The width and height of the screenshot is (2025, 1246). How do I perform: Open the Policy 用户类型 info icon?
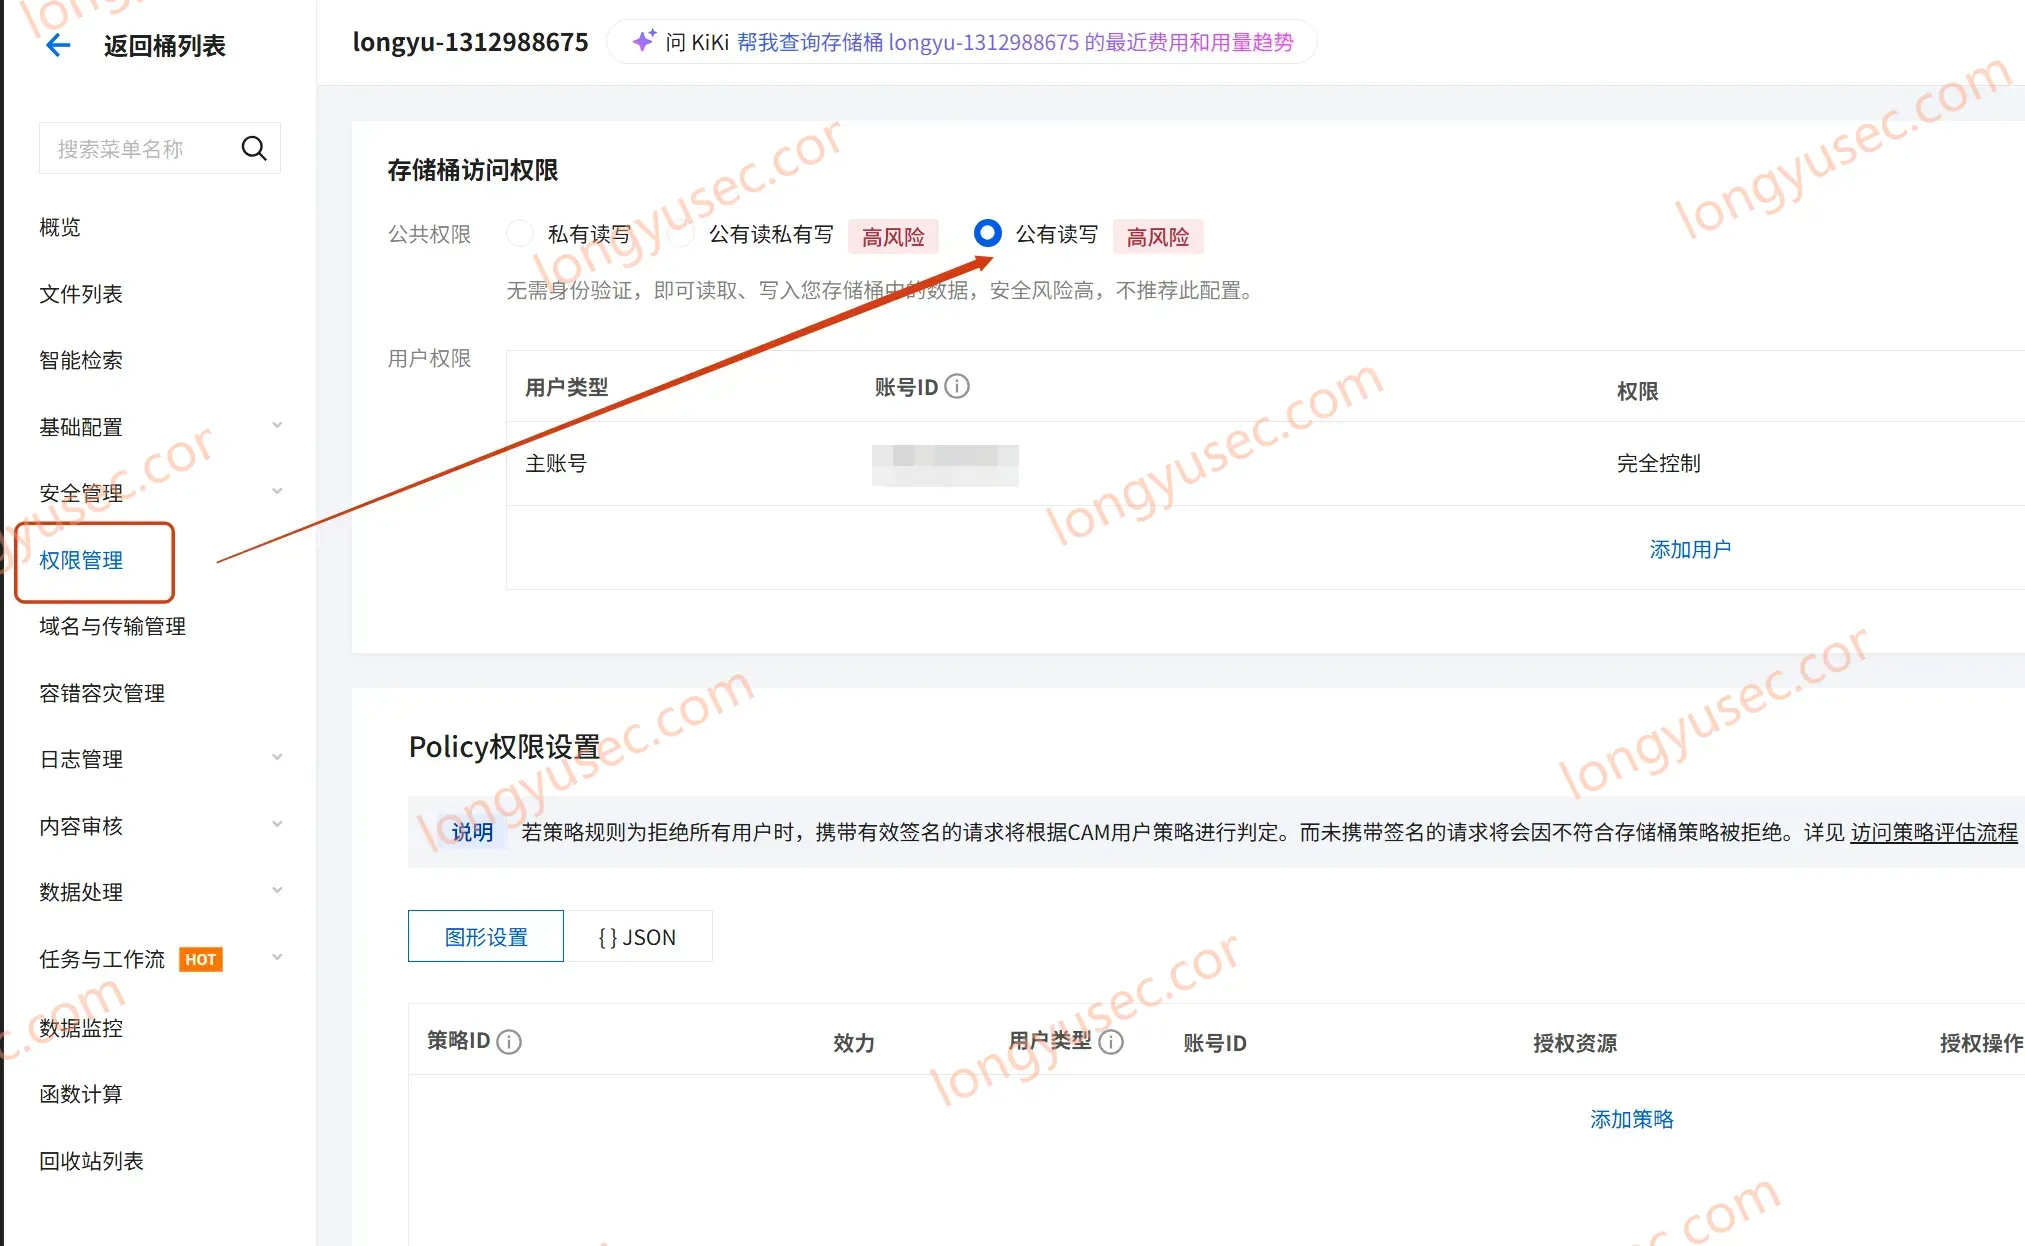pos(1111,1042)
